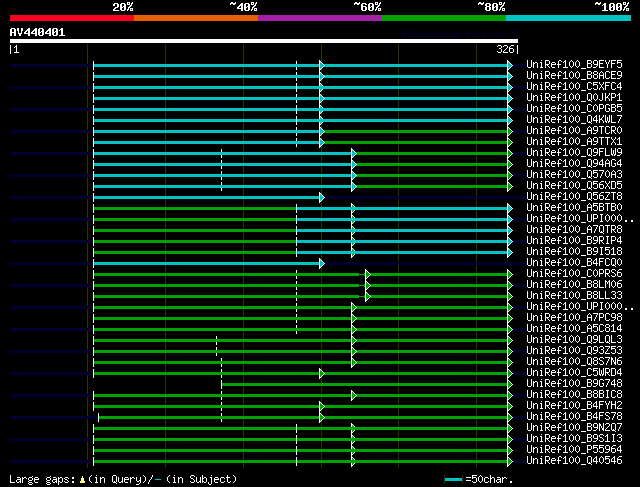Screen dimensions: 640x487
Task: Select subject label UniRef100_A9TCR0
Action: tap(574, 131)
